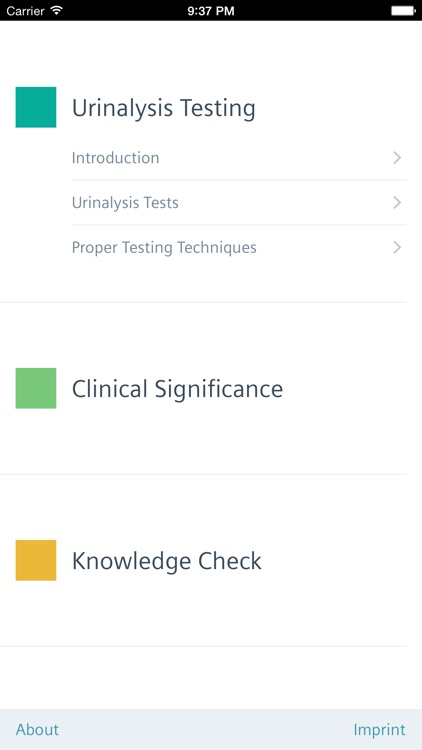Open the Urinalysis Tests list item
Image resolution: width=422 pixels, height=750 pixels.
tap(239, 203)
